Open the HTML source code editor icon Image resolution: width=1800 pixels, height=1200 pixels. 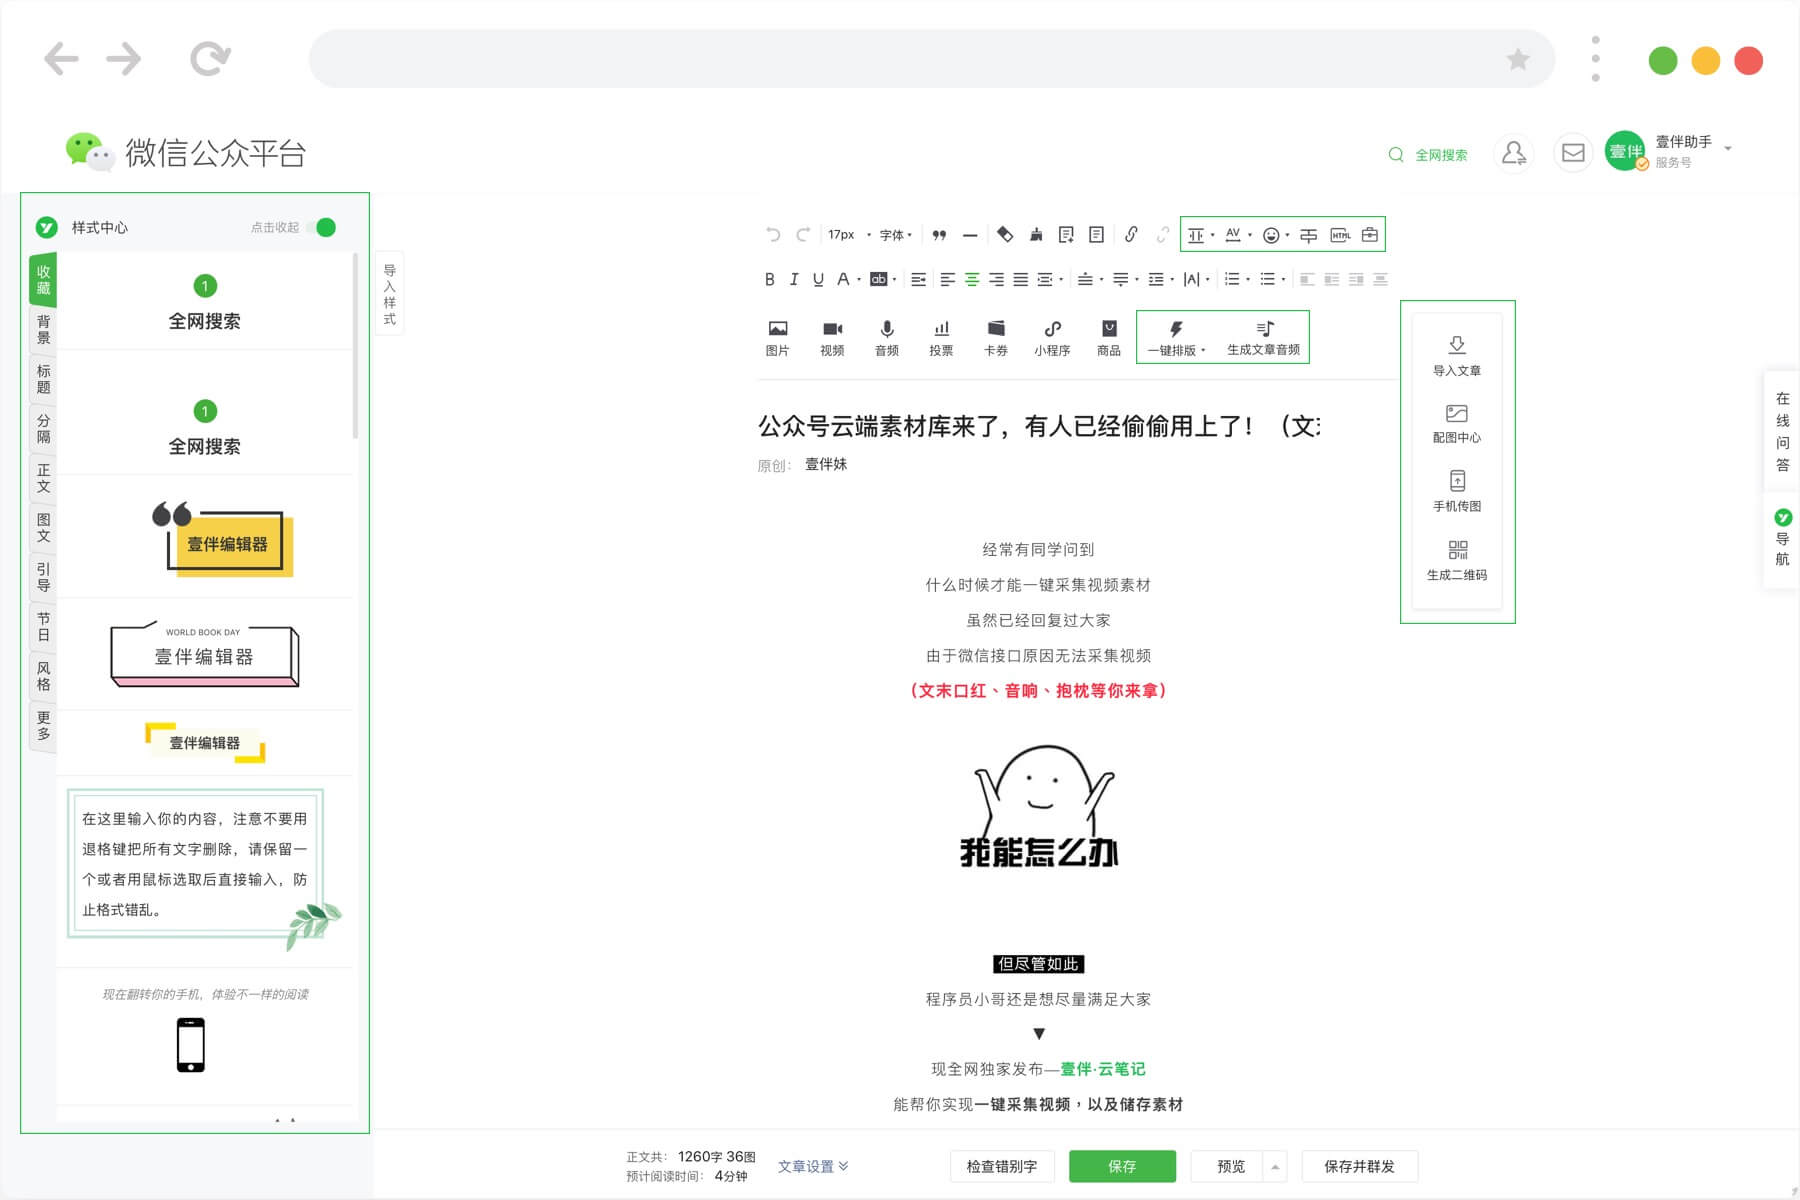pyautogui.click(x=1341, y=235)
